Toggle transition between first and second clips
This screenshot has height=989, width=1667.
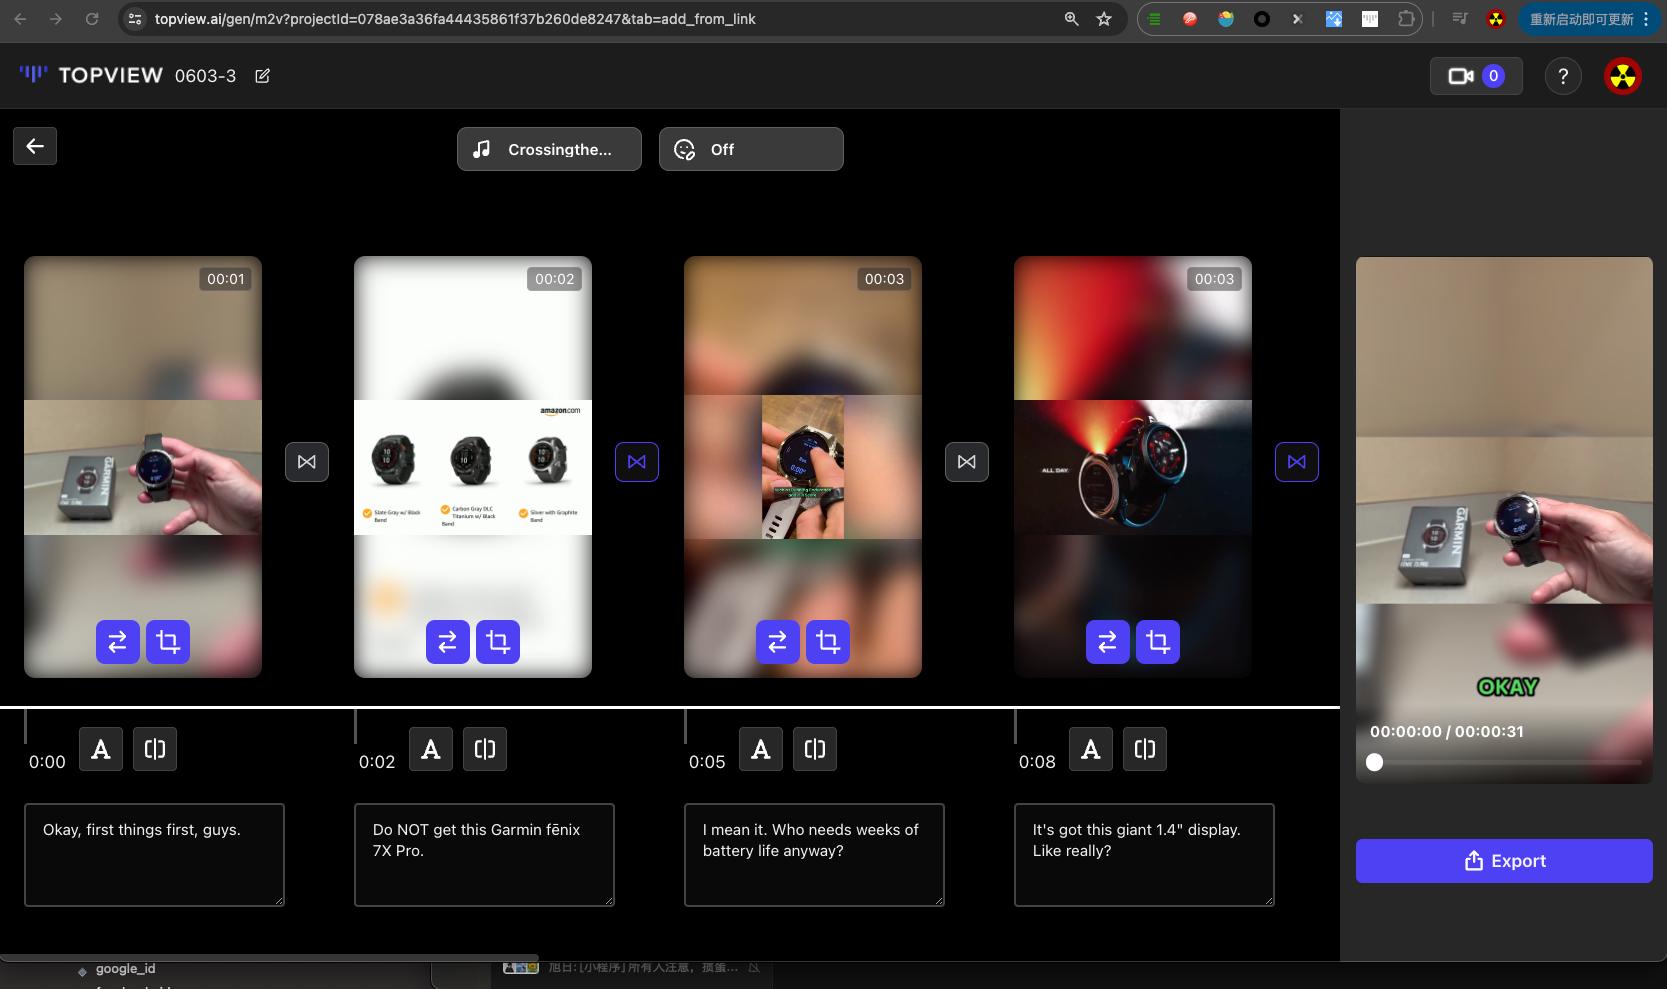pyautogui.click(x=307, y=462)
